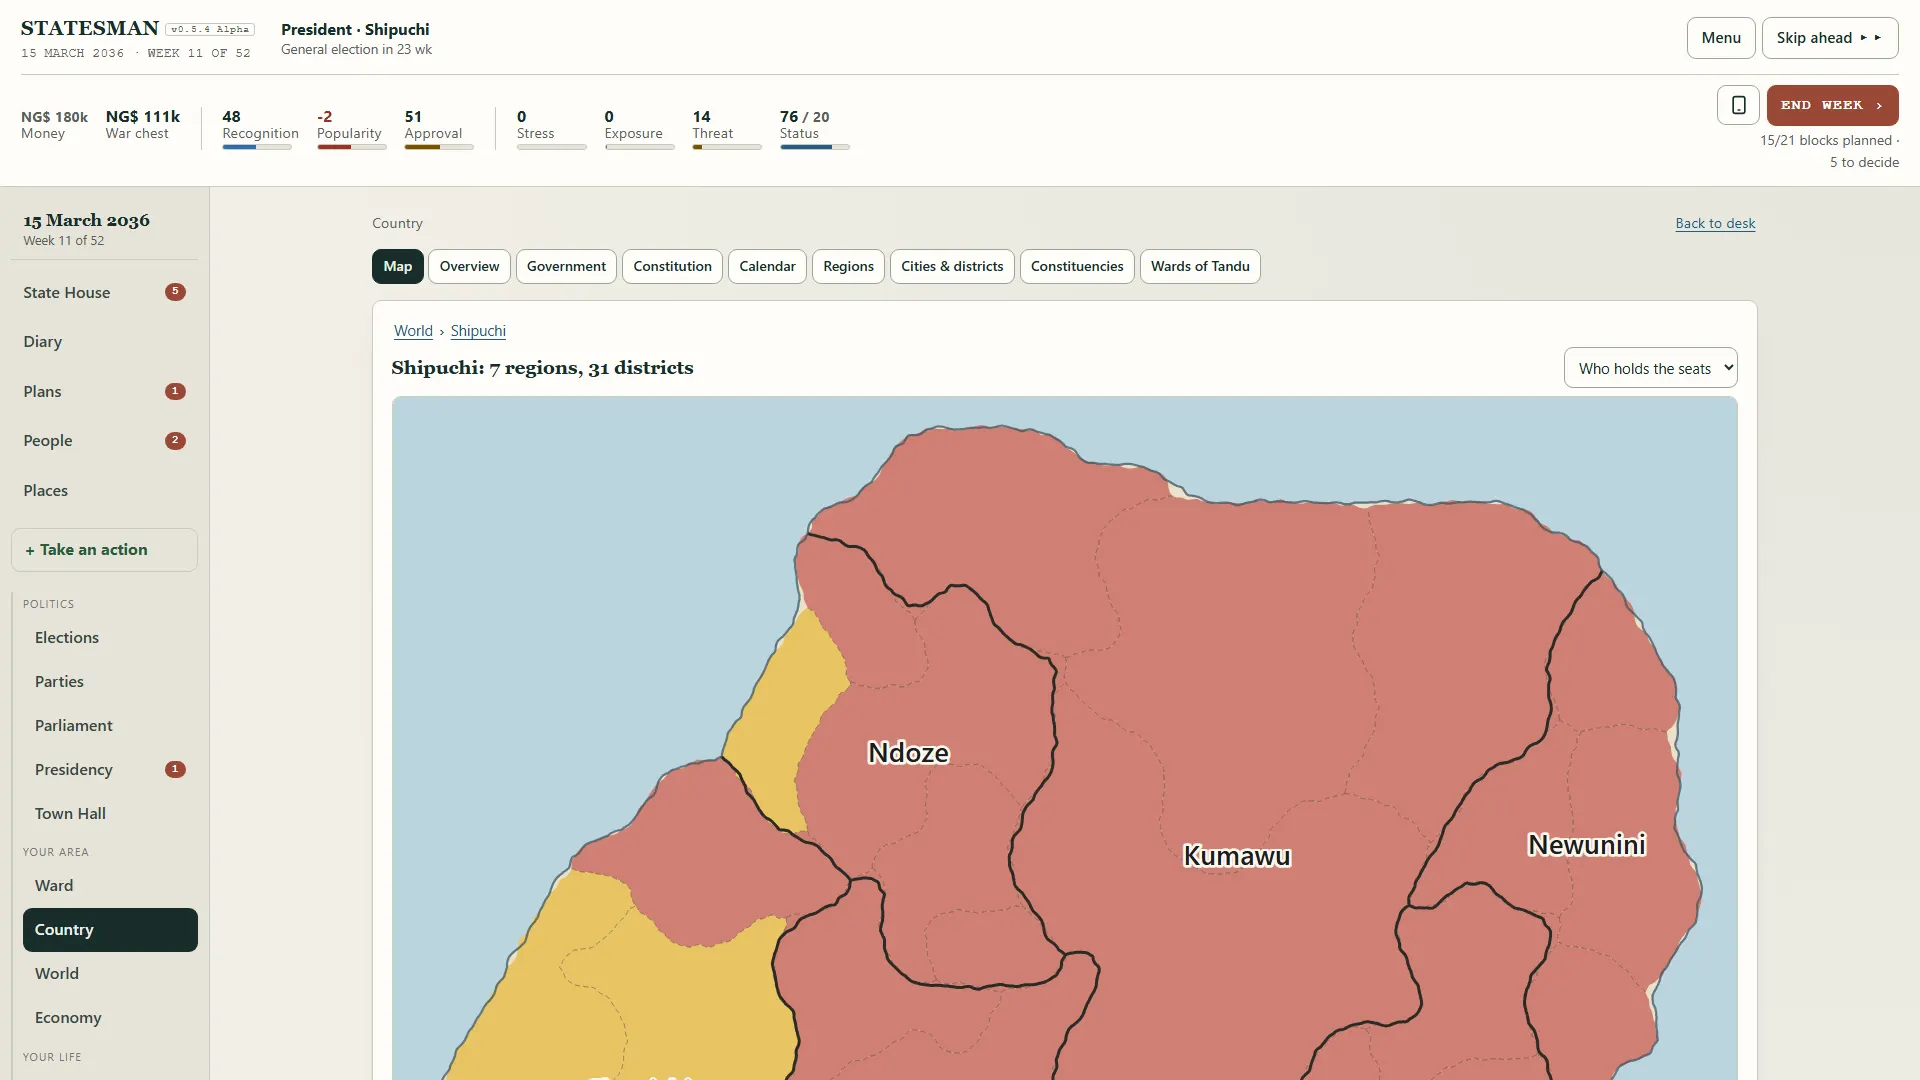Select the Calendar tab
This screenshot has height=1080, width=1920.
tap(767, 266)
